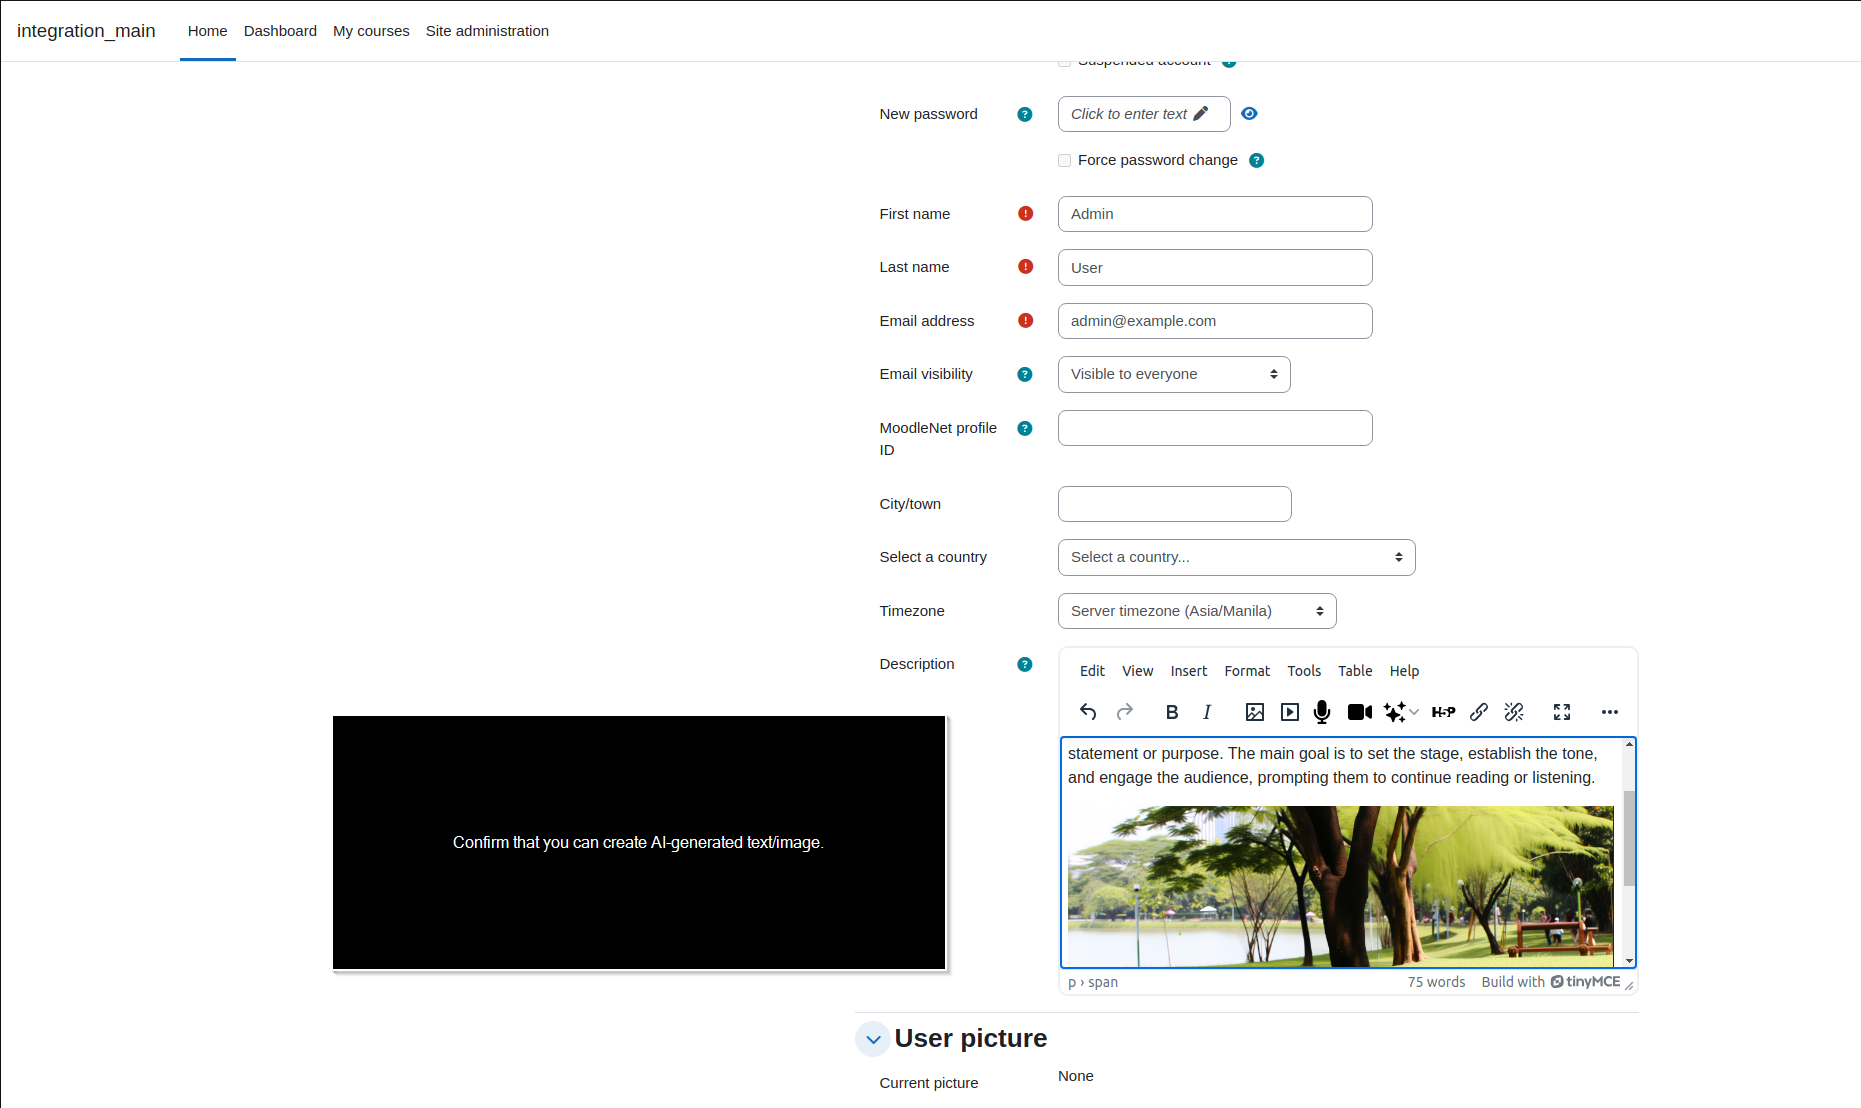Open the tinyMCE build link

(1551, 982)
